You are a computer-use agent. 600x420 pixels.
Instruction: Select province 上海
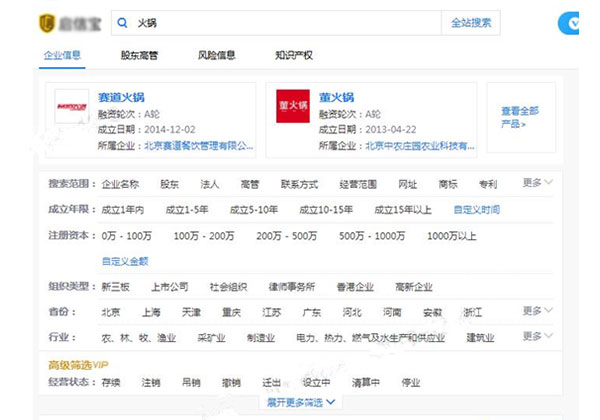(x=151, y=313)
